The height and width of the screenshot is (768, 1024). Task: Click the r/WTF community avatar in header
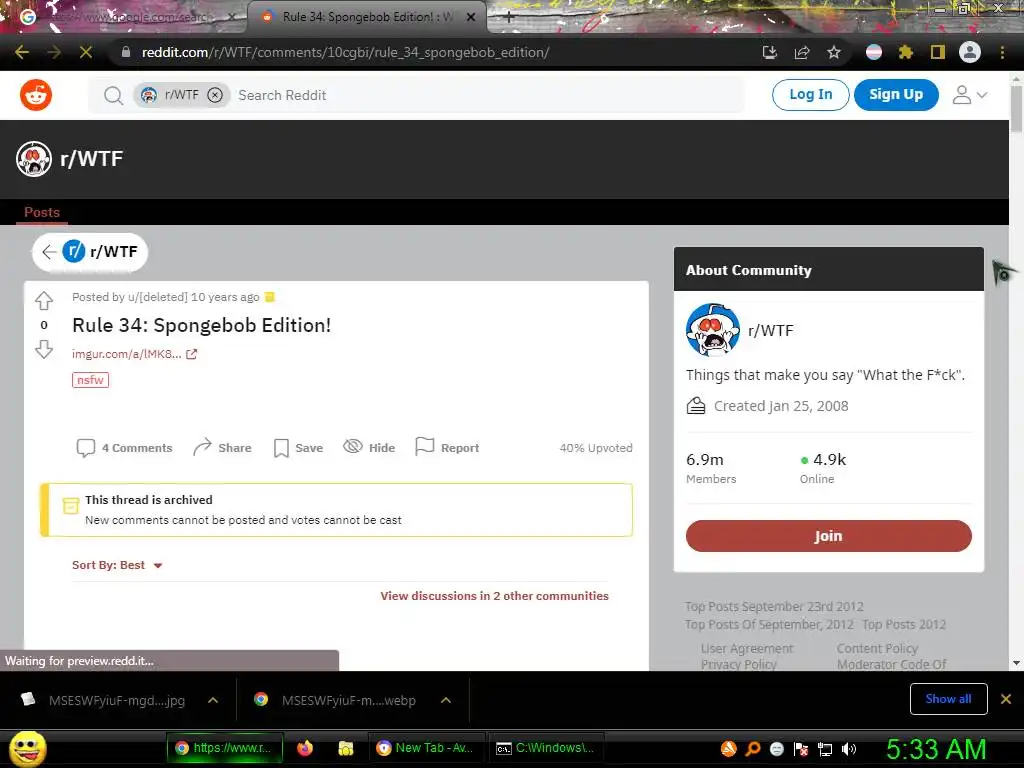pyautogui.click(x=34, y=159)
